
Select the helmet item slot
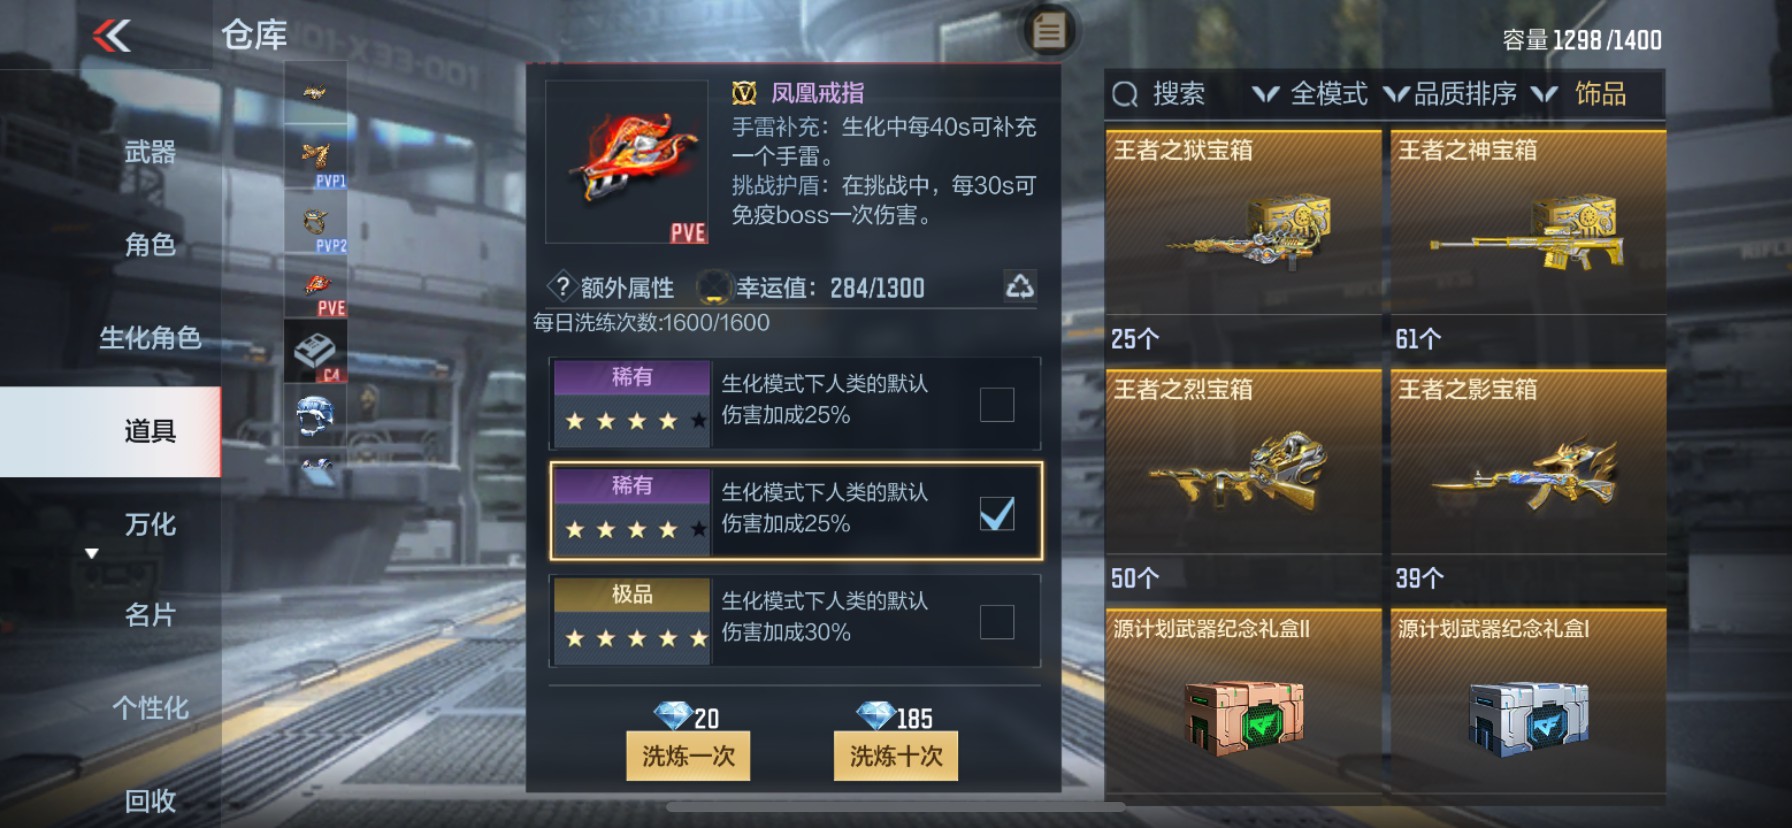316,415
